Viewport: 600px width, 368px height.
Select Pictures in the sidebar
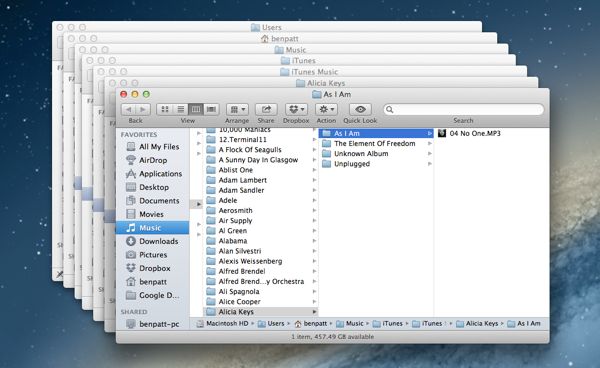(x=152, y=255)
